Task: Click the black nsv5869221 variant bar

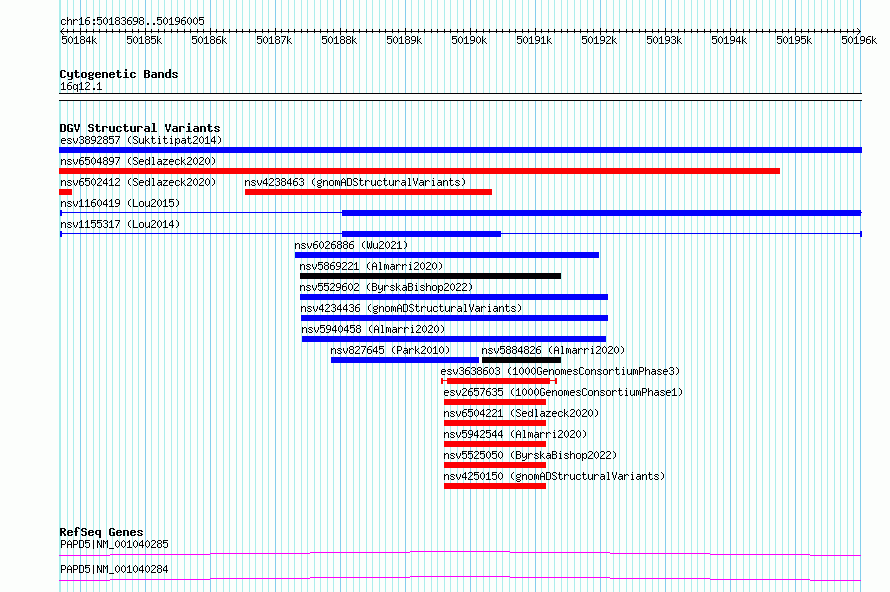Action: pos(430,276)
